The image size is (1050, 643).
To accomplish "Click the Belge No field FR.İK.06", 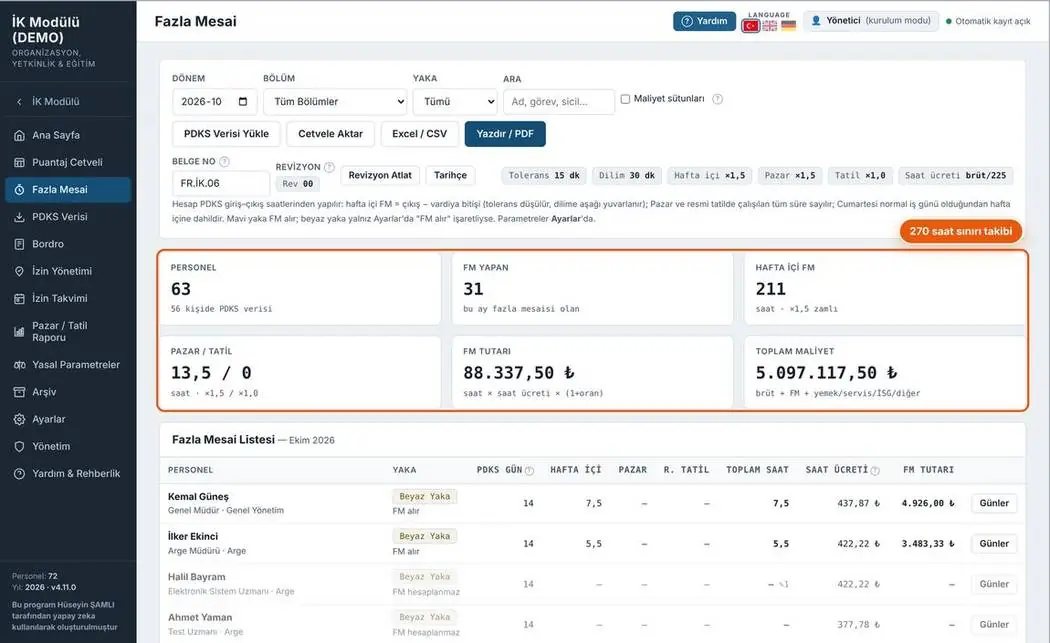I will [x=220, y=184].
